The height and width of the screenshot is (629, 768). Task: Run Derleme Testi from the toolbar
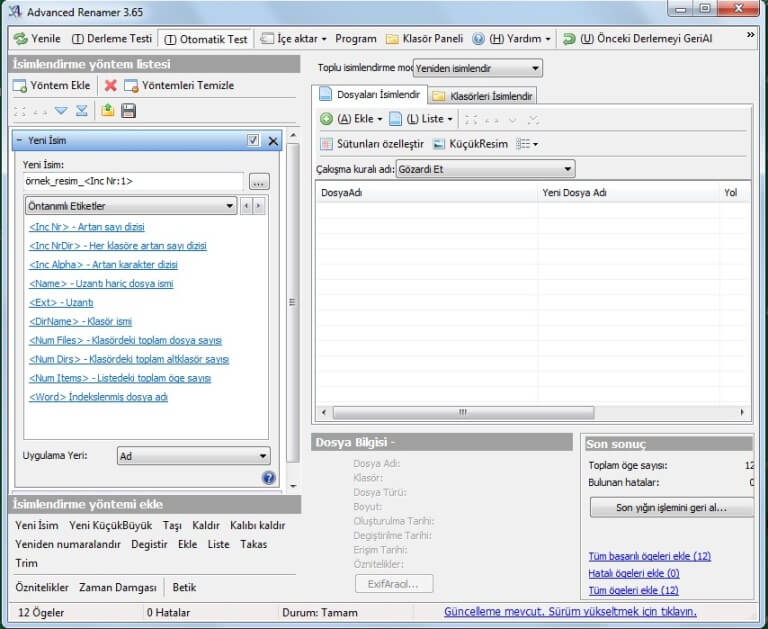tap(112, 39)
